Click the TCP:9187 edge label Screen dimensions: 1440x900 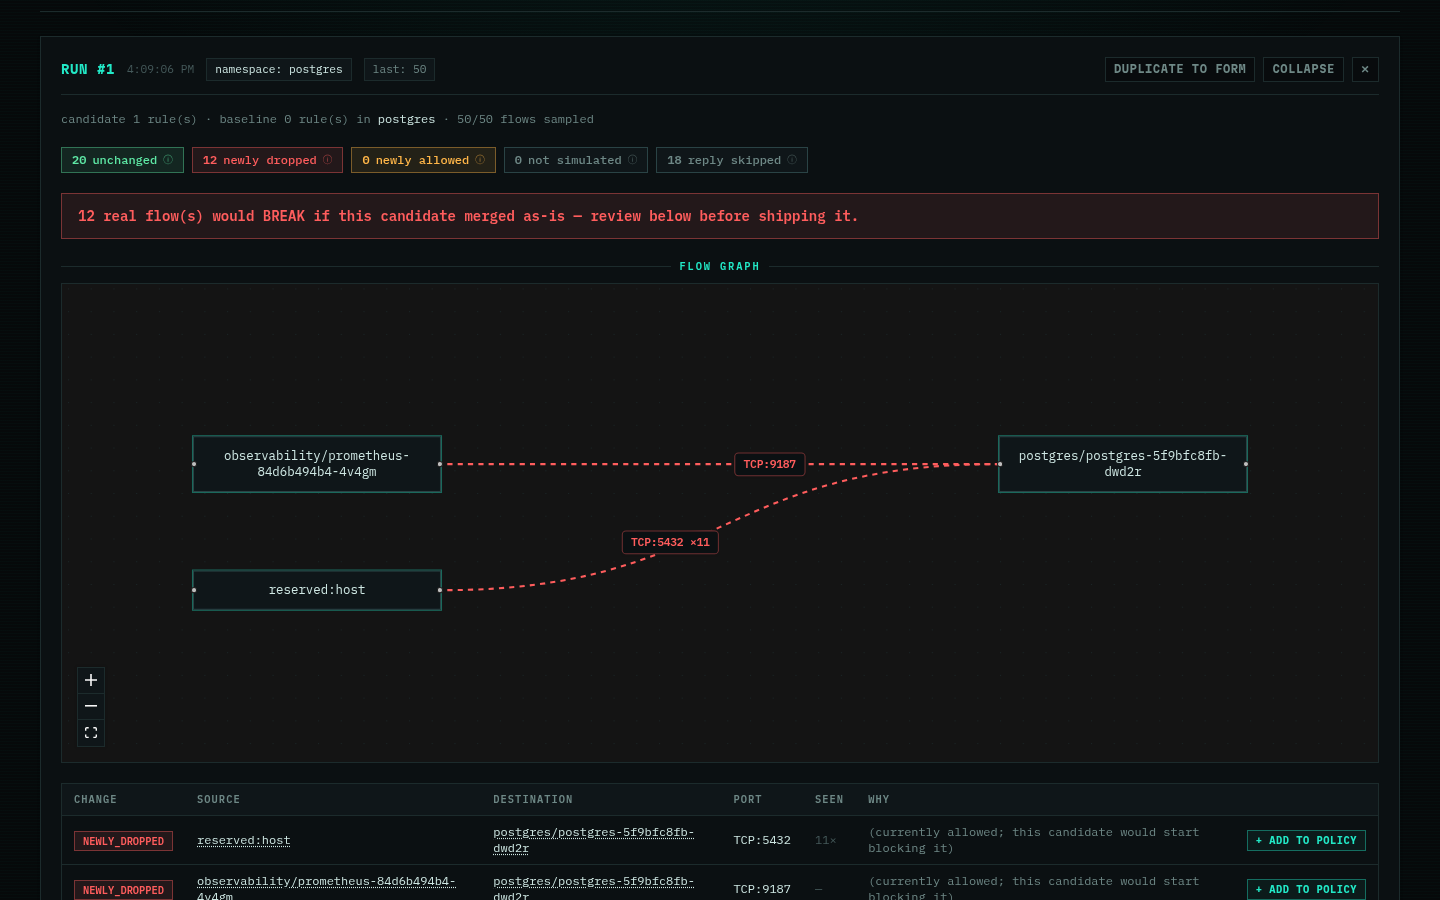click(770, 464)
